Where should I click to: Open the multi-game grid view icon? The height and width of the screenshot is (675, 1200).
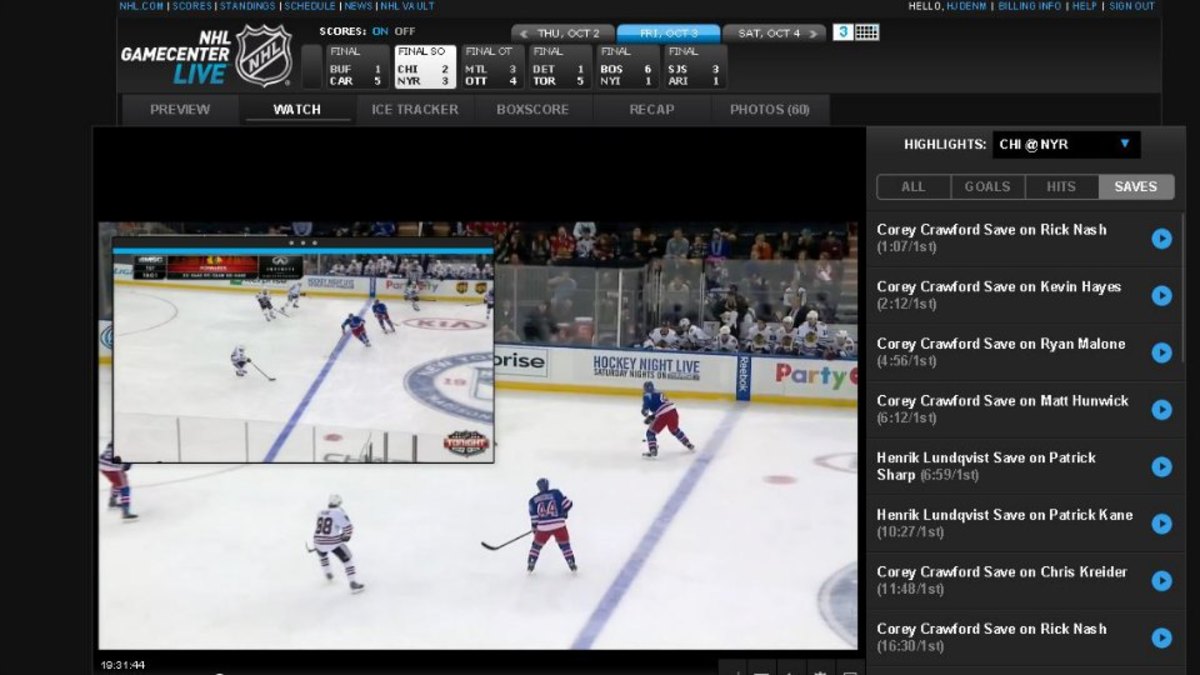[866, 31]
